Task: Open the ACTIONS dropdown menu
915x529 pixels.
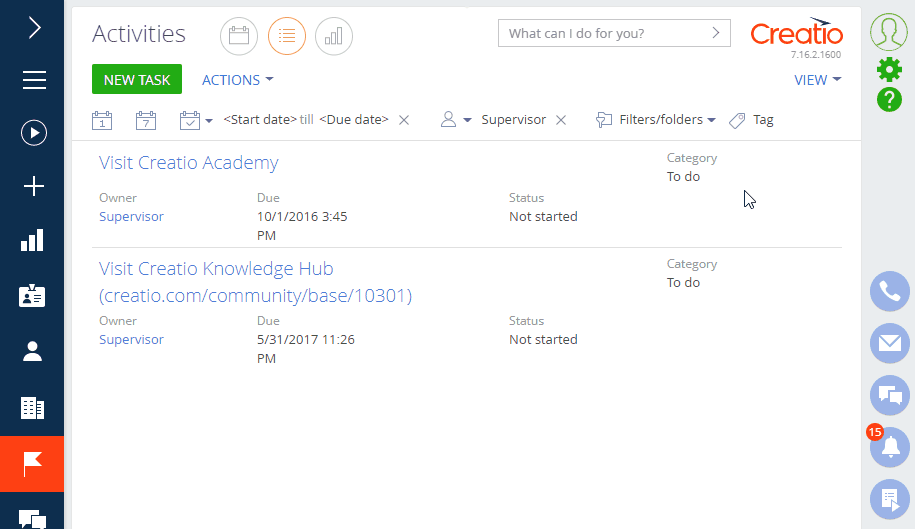Action: coord(238,79)
